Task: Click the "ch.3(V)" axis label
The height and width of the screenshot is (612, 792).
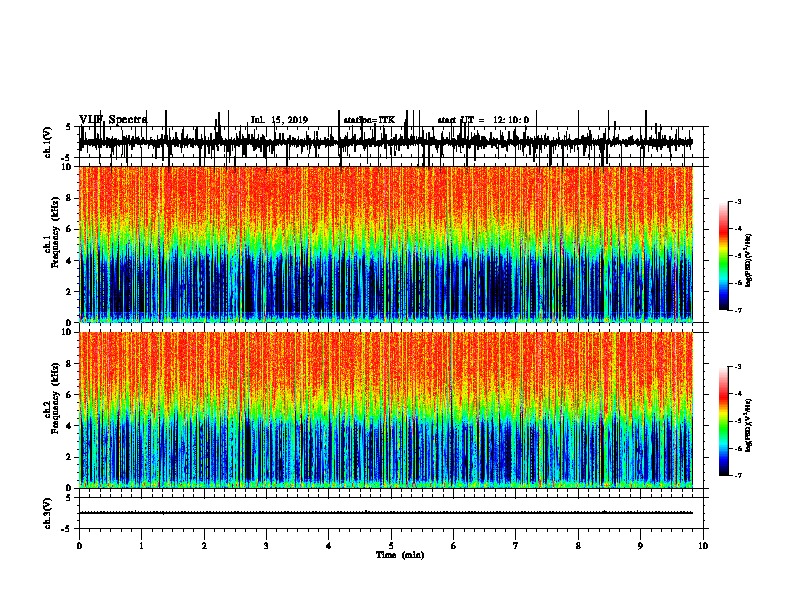Action: pos(48,513)
